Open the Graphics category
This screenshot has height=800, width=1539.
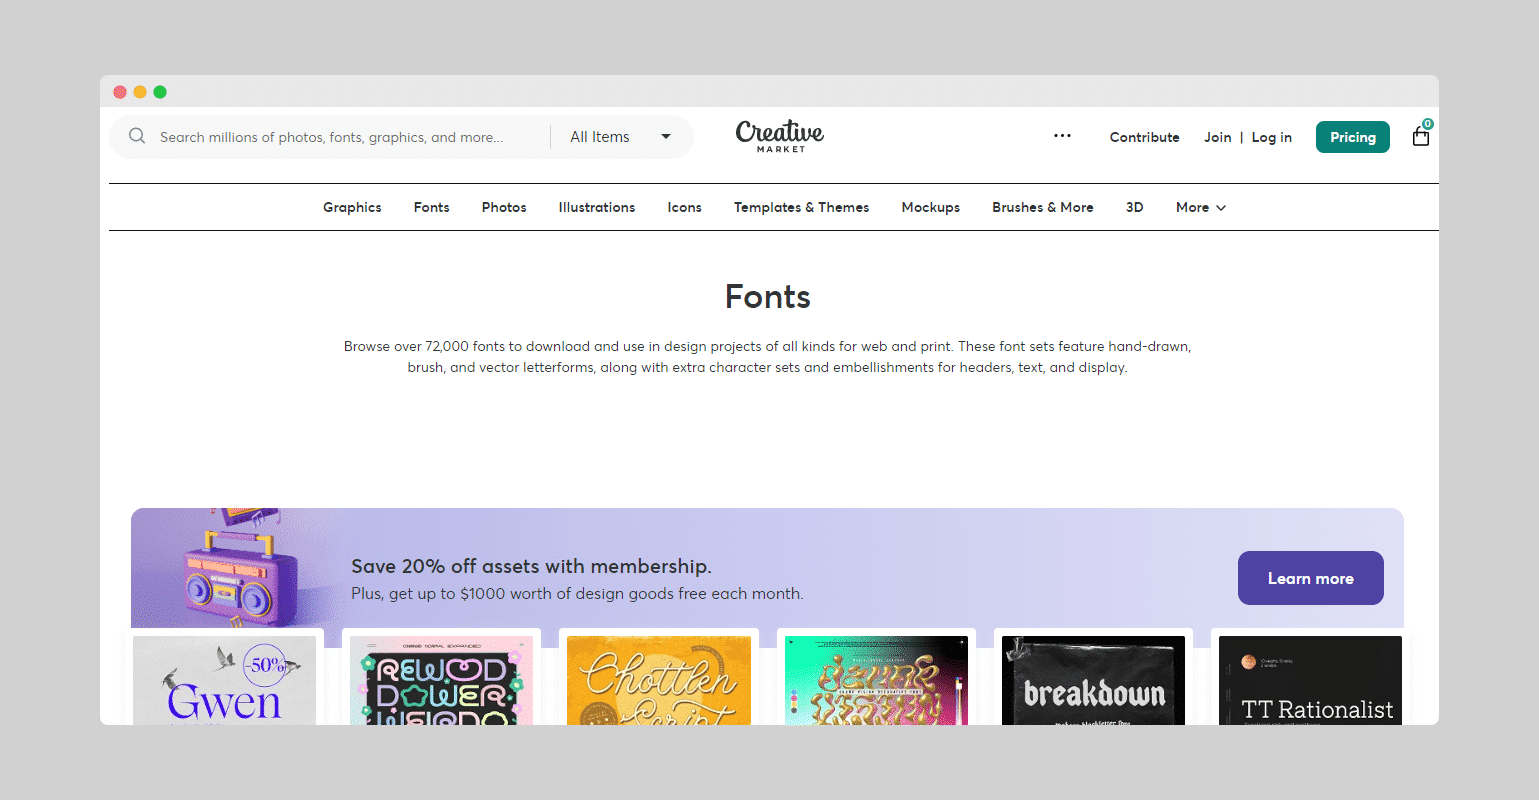tap(352, 207)
